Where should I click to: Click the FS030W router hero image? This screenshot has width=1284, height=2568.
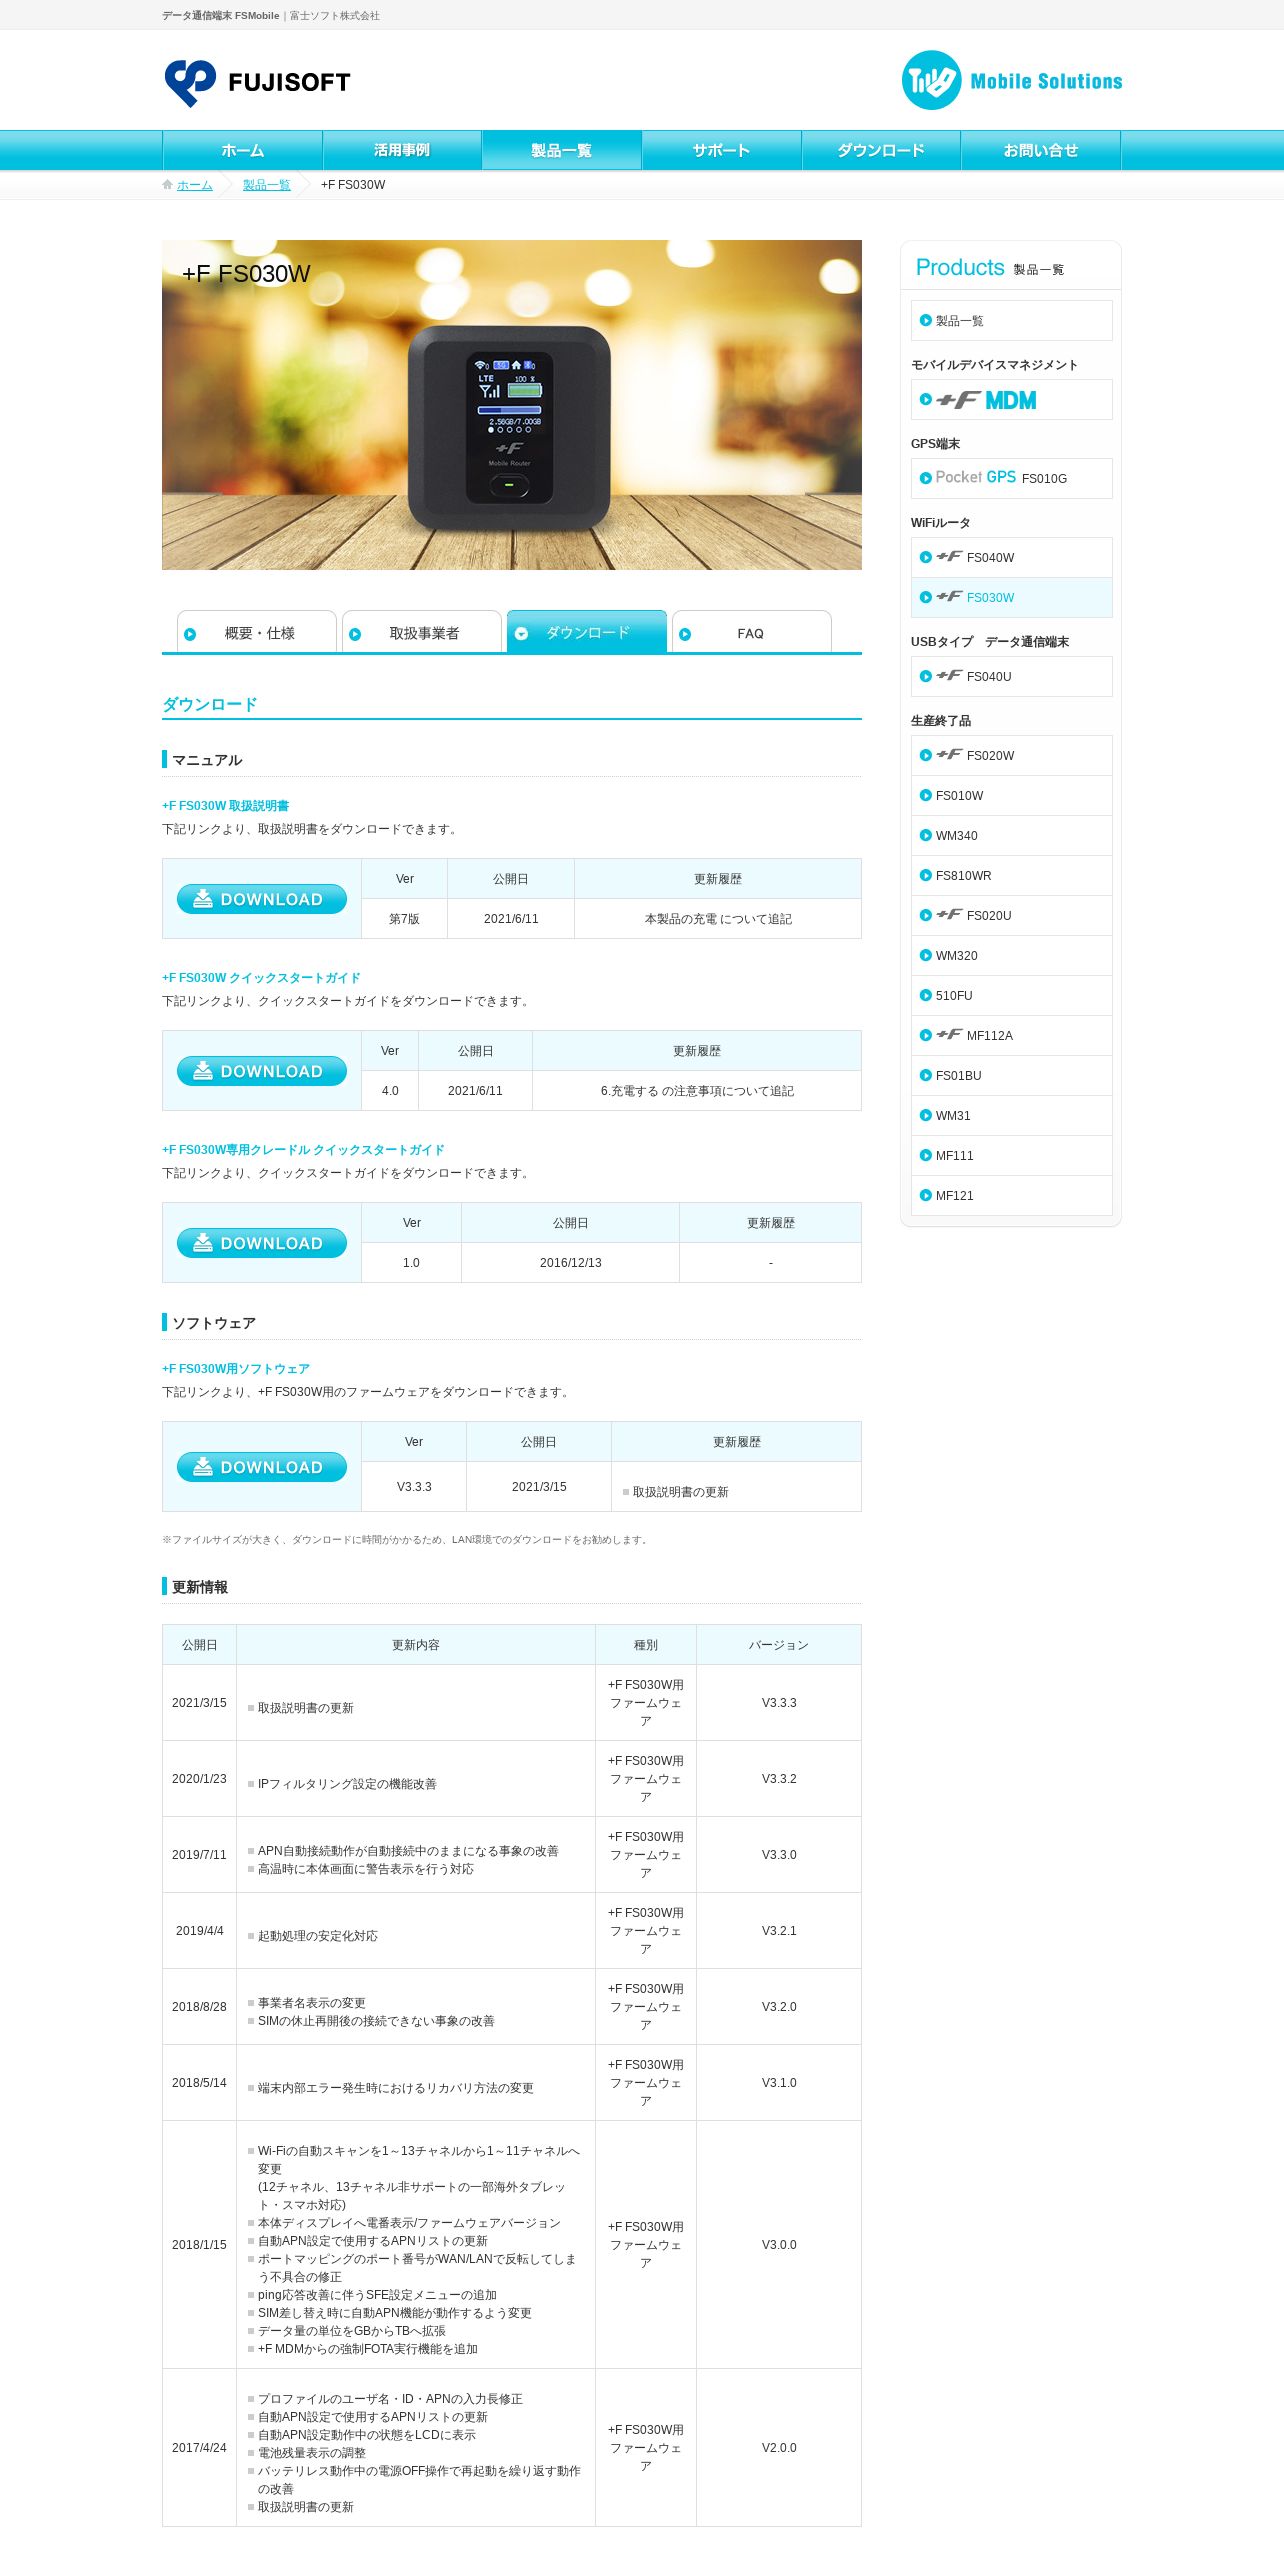tap(512, 405)
